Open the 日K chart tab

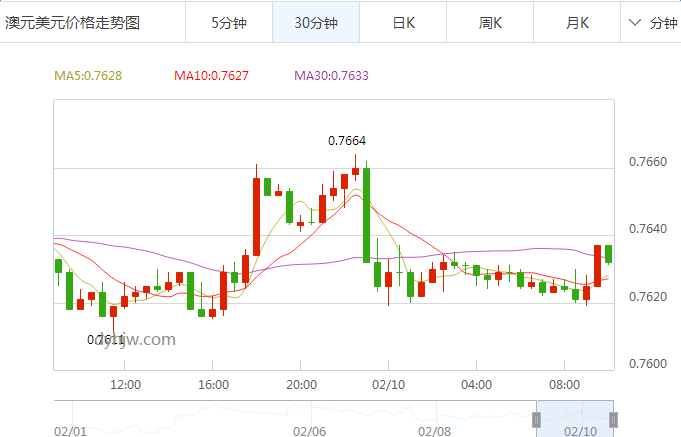(403, 23)
